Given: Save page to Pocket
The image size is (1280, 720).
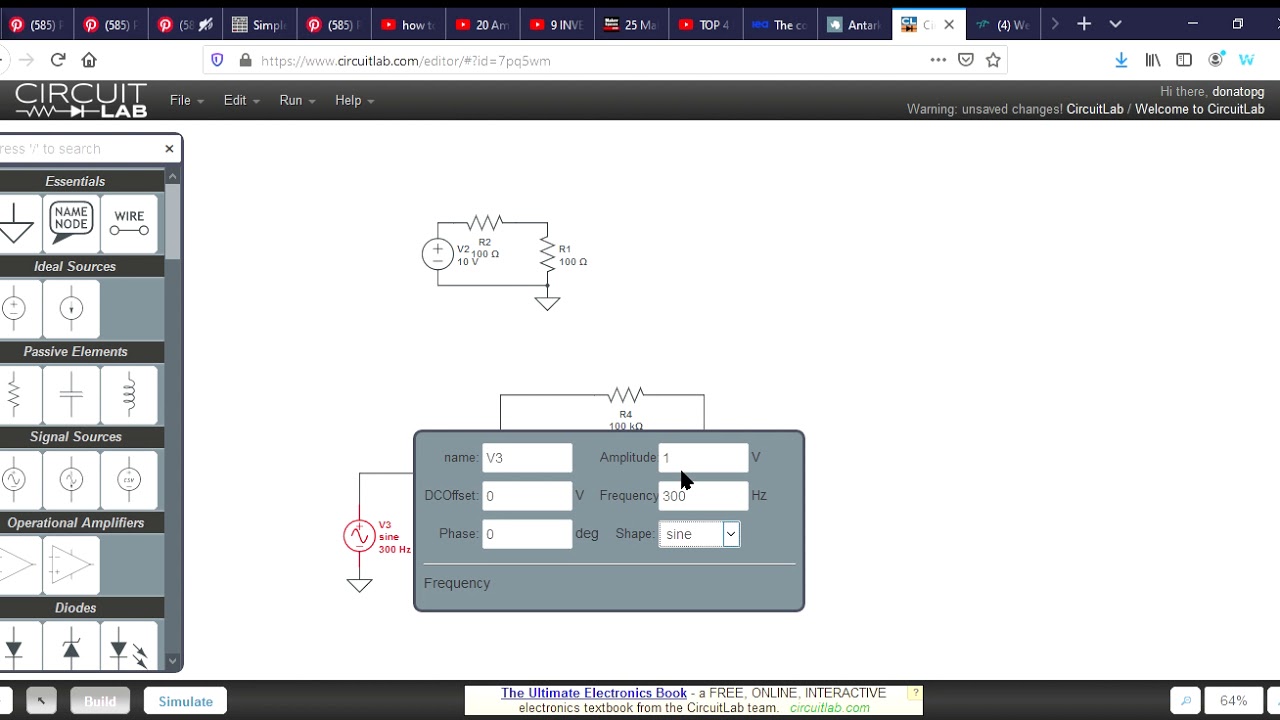Looking at the screenshot, I should click(966, 60).
